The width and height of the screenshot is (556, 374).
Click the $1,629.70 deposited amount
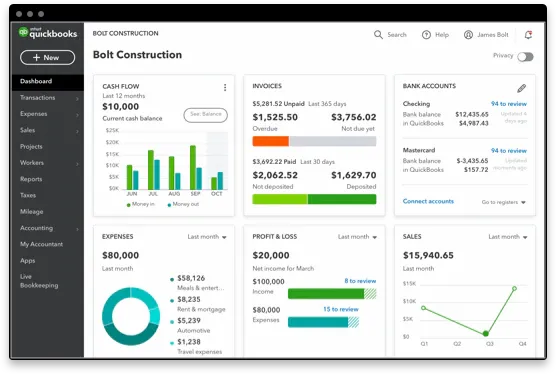point(354,175)
